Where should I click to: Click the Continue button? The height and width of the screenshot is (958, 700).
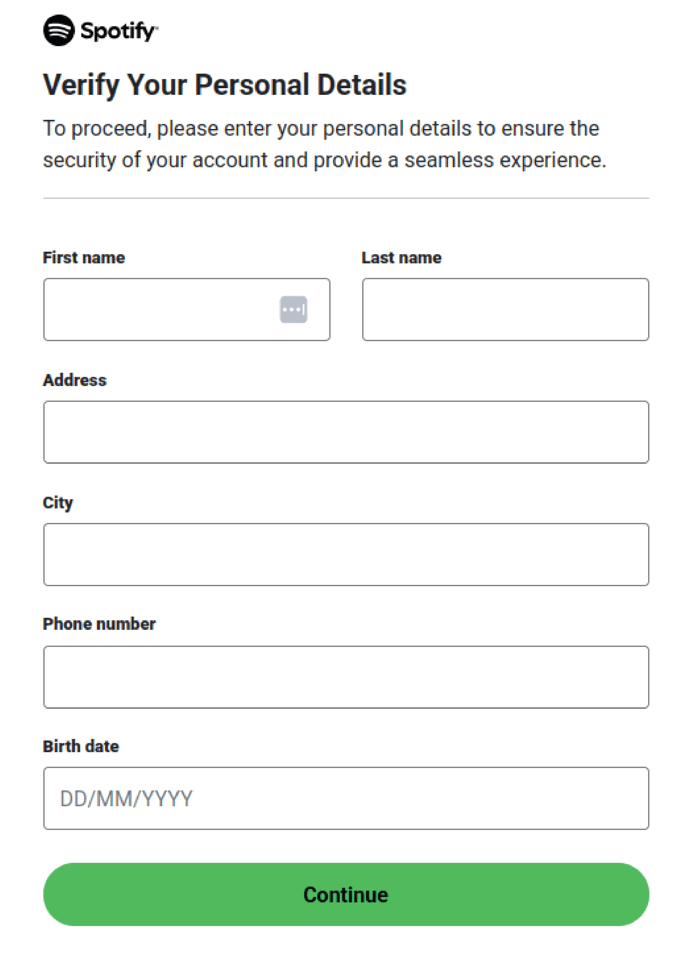[345, 894]
